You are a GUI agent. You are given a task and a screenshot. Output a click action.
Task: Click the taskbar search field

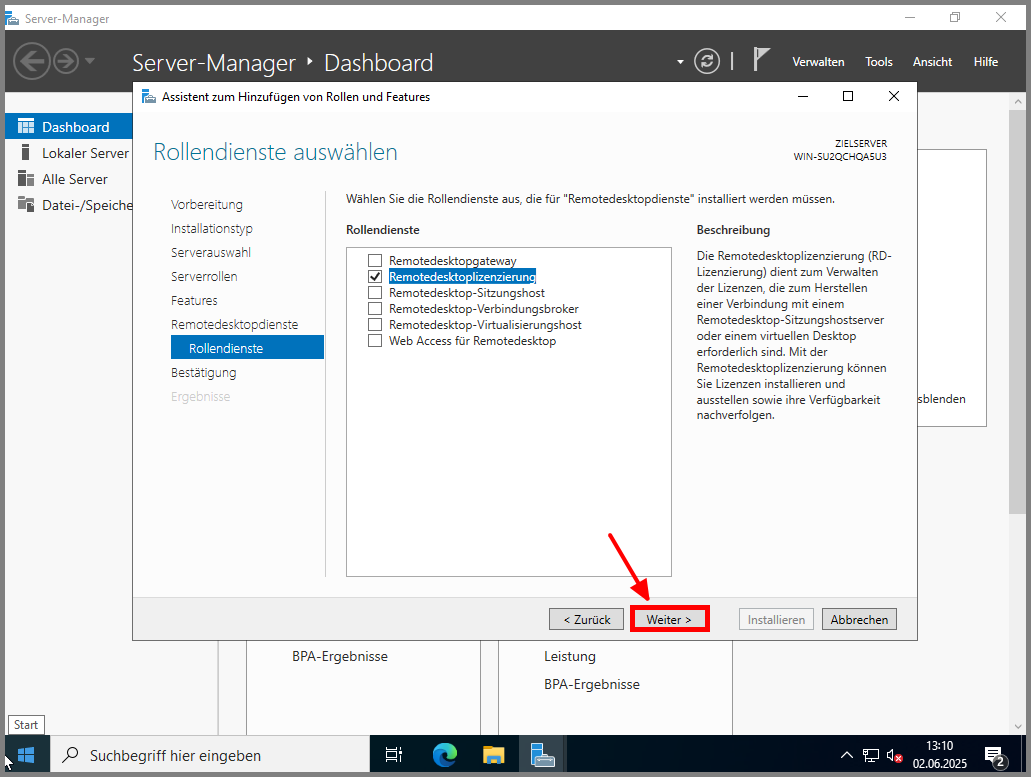[x=210, y=755]
